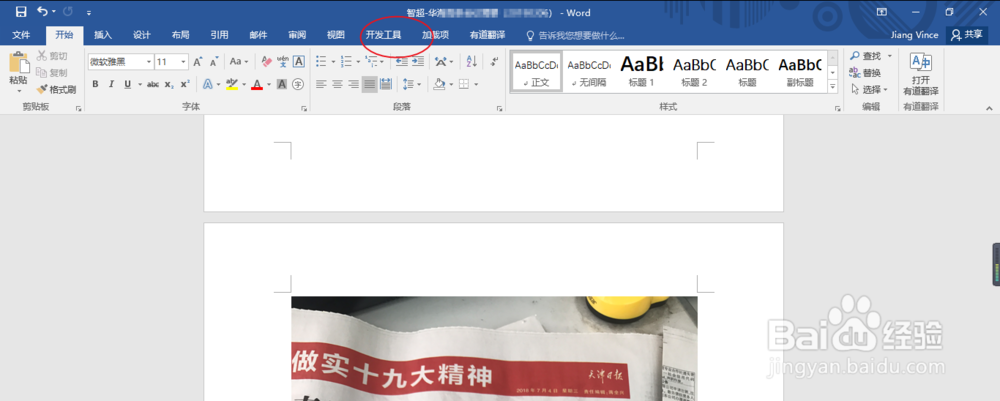
Task: Open Youdao Translate (打开有道翻译)
Action: [920, 73]
